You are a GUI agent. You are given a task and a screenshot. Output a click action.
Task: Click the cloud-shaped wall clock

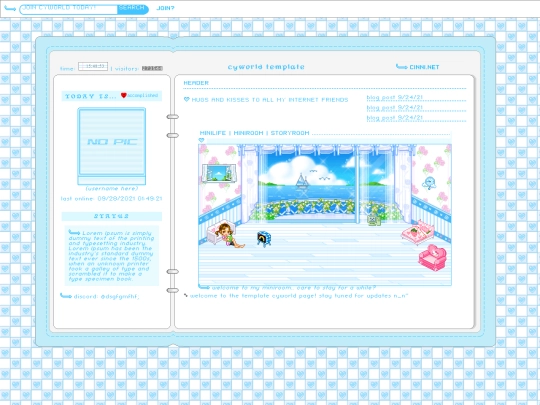pyautogui.click(x=429, y=183)
